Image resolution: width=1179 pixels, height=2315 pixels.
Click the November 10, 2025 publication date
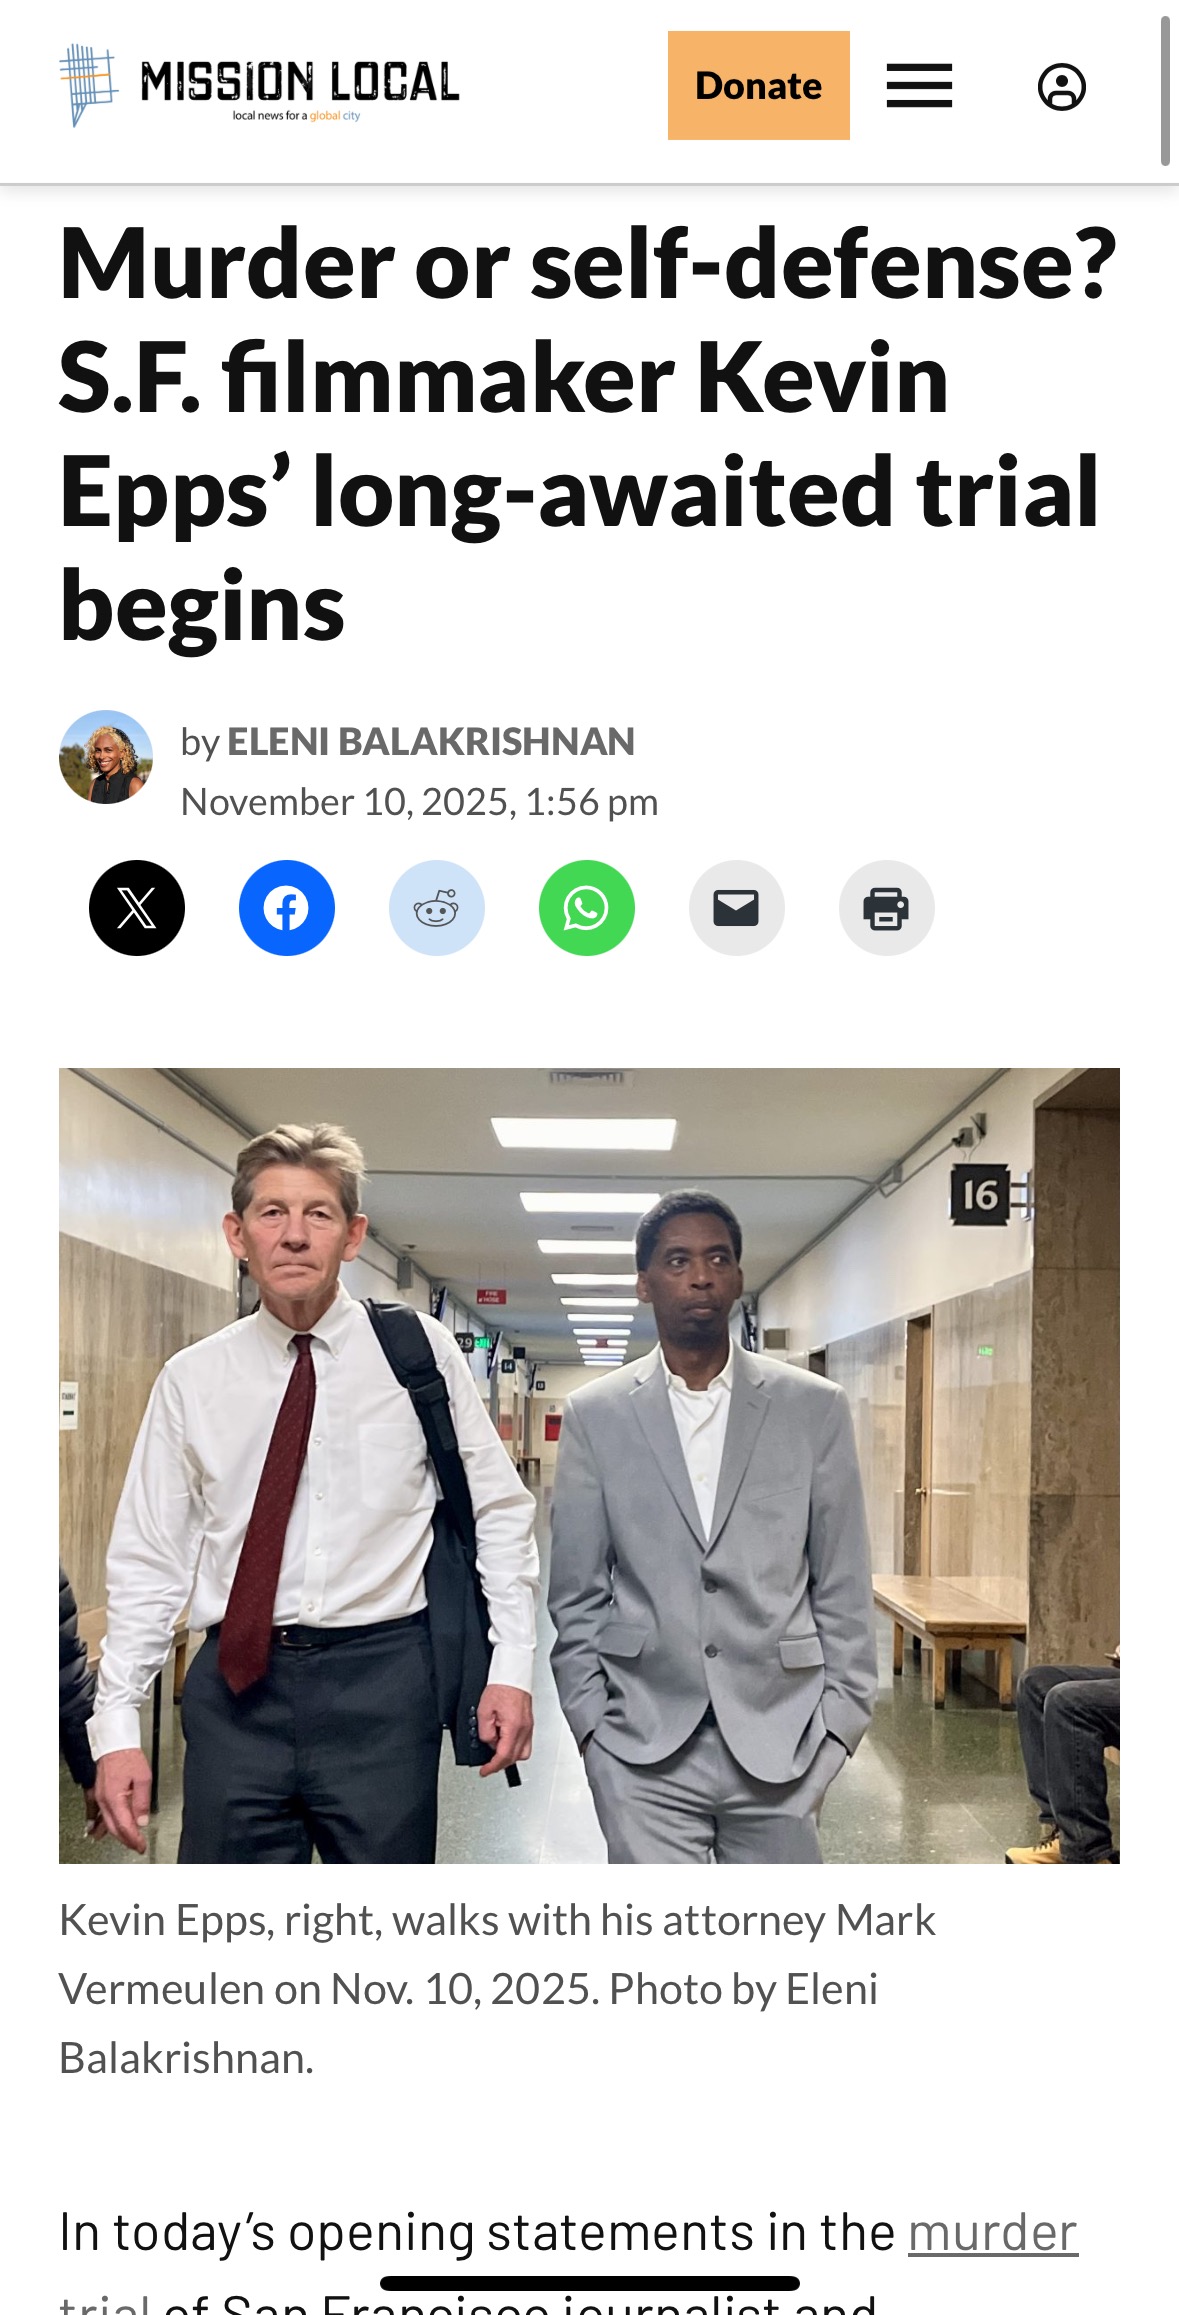[x=419, y=802]
